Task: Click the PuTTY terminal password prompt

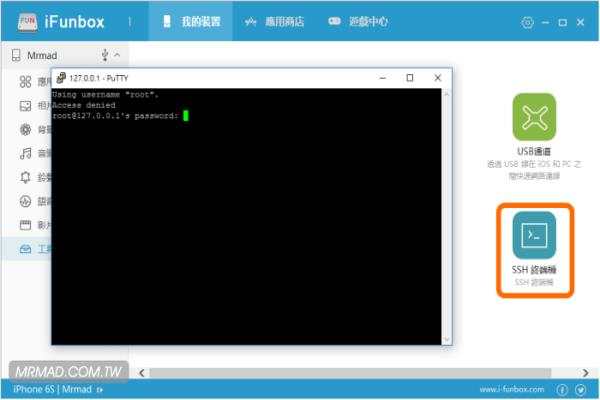Action: click(x=115, y=116)
